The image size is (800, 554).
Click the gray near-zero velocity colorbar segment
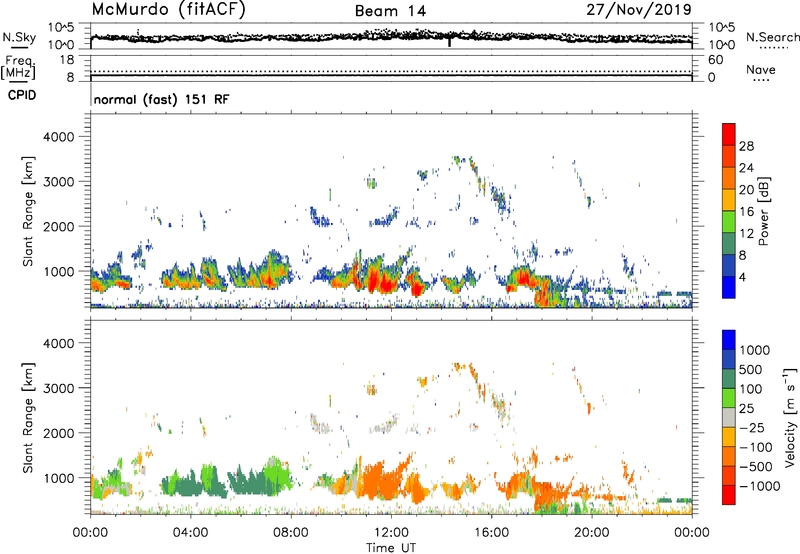729,418
